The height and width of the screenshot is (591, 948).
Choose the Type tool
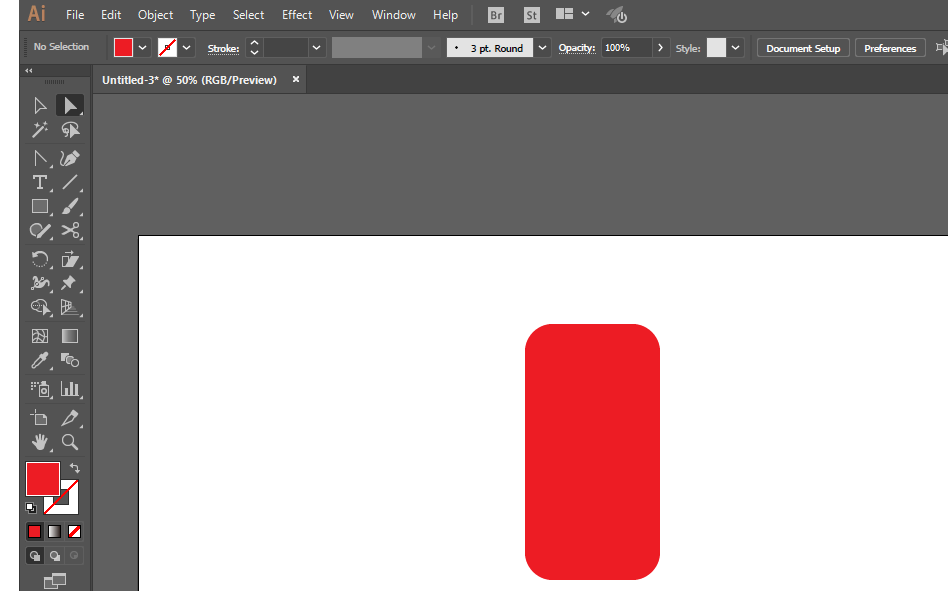tap(40, 182)
